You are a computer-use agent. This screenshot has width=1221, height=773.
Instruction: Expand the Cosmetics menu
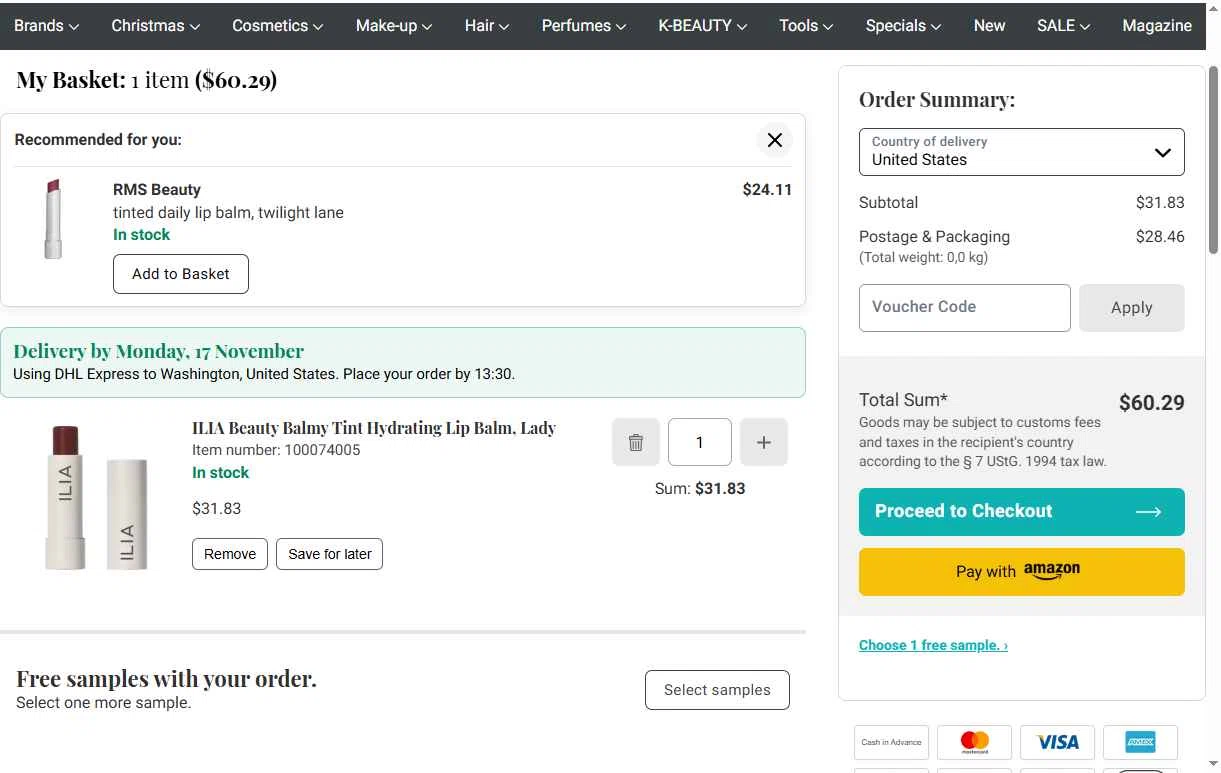point(277,26)
